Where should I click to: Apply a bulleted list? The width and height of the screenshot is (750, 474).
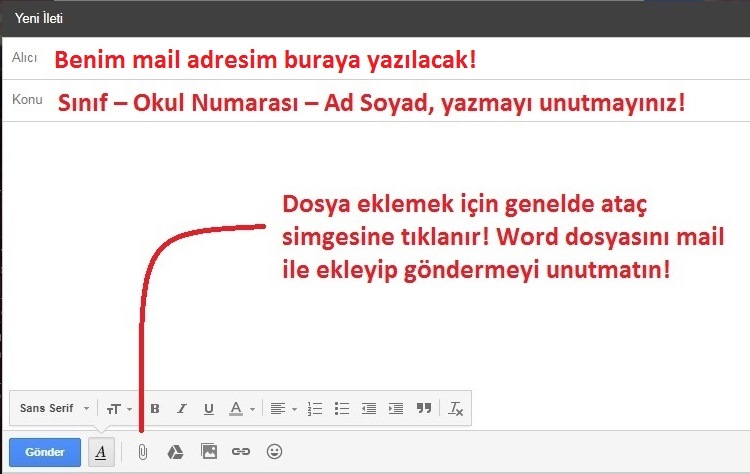point(342,409)
